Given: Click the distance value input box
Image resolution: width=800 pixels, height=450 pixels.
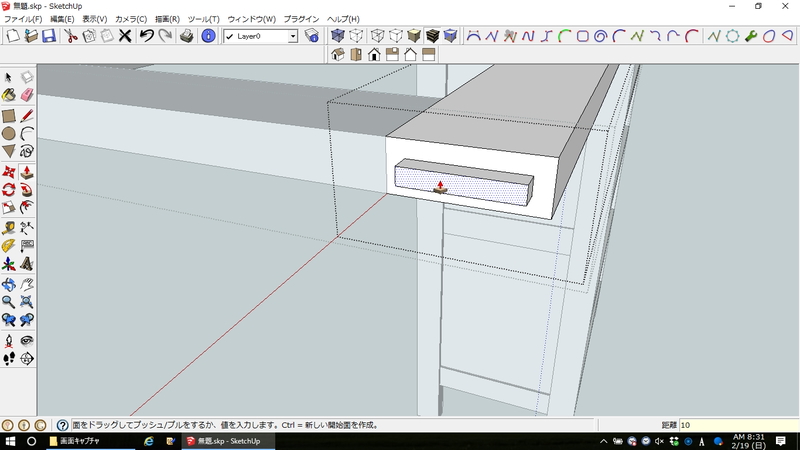Looking at the screenshot, I should tap(736, 425).
